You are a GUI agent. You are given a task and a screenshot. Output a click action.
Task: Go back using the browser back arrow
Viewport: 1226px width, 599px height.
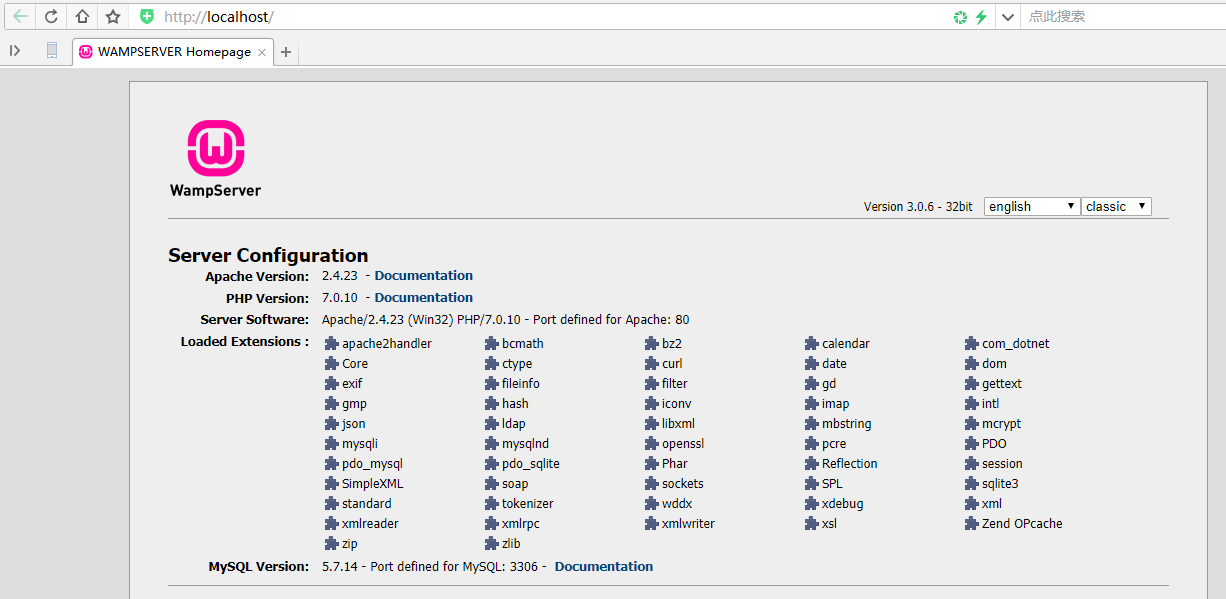coord(20,16)
